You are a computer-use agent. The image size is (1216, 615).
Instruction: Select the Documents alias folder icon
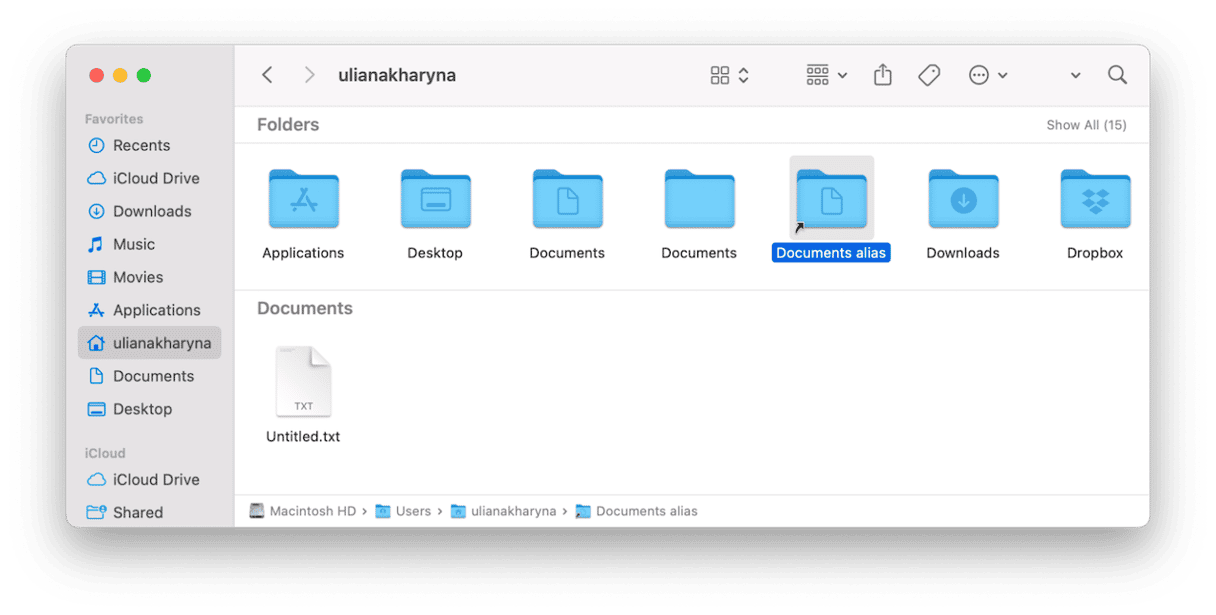[x=831, y=199]
